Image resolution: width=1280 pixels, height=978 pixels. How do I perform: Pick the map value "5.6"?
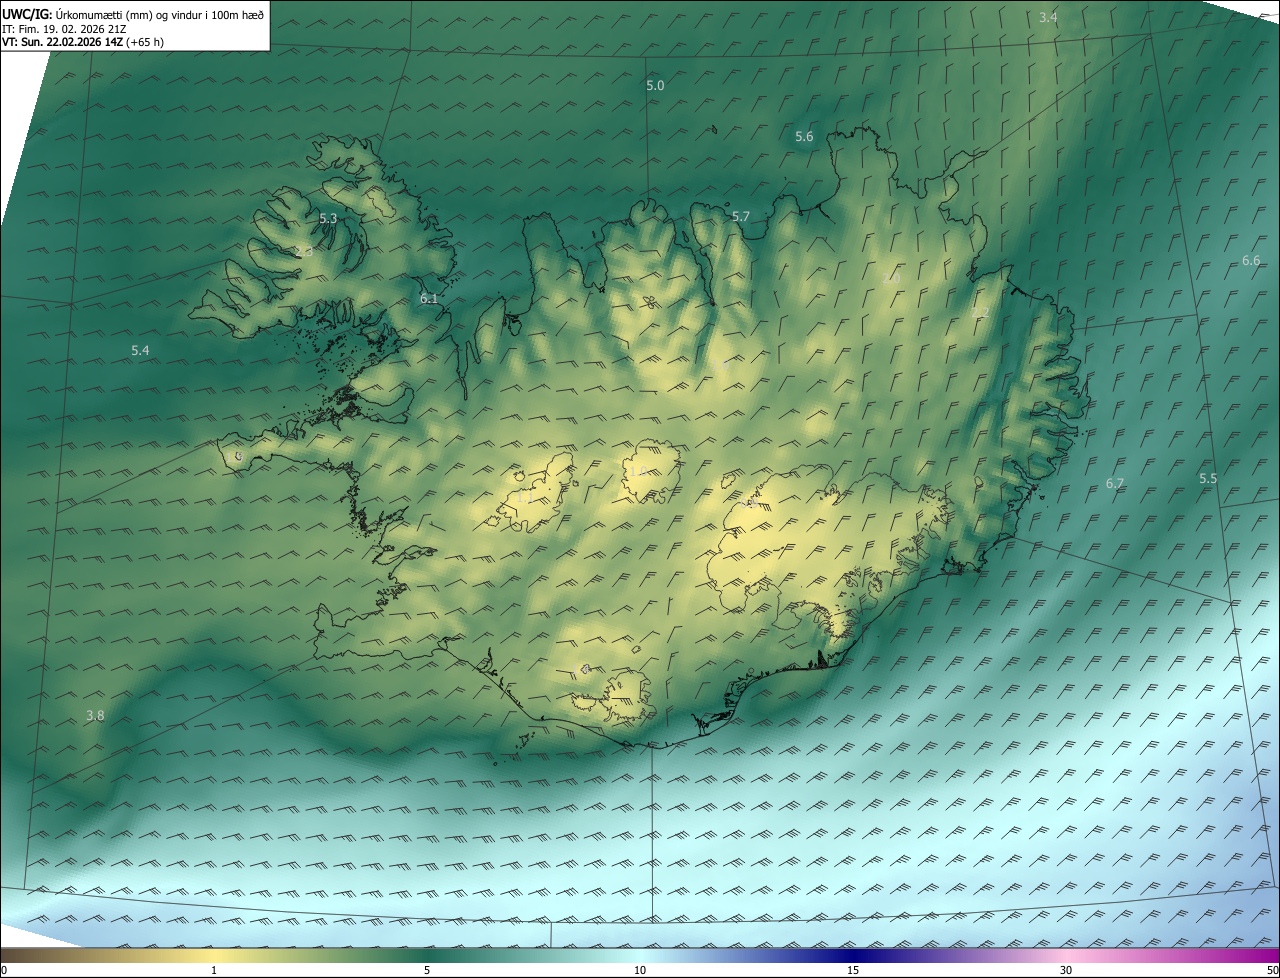tap(804, 136)
